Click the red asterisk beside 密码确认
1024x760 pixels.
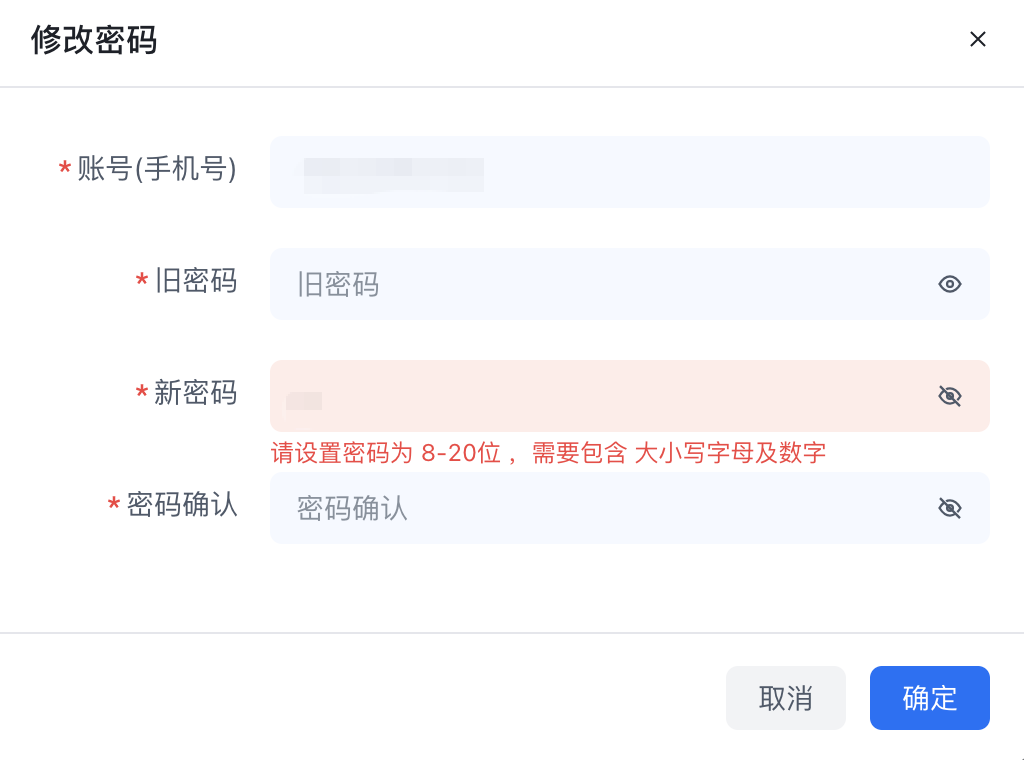[114, 507]
